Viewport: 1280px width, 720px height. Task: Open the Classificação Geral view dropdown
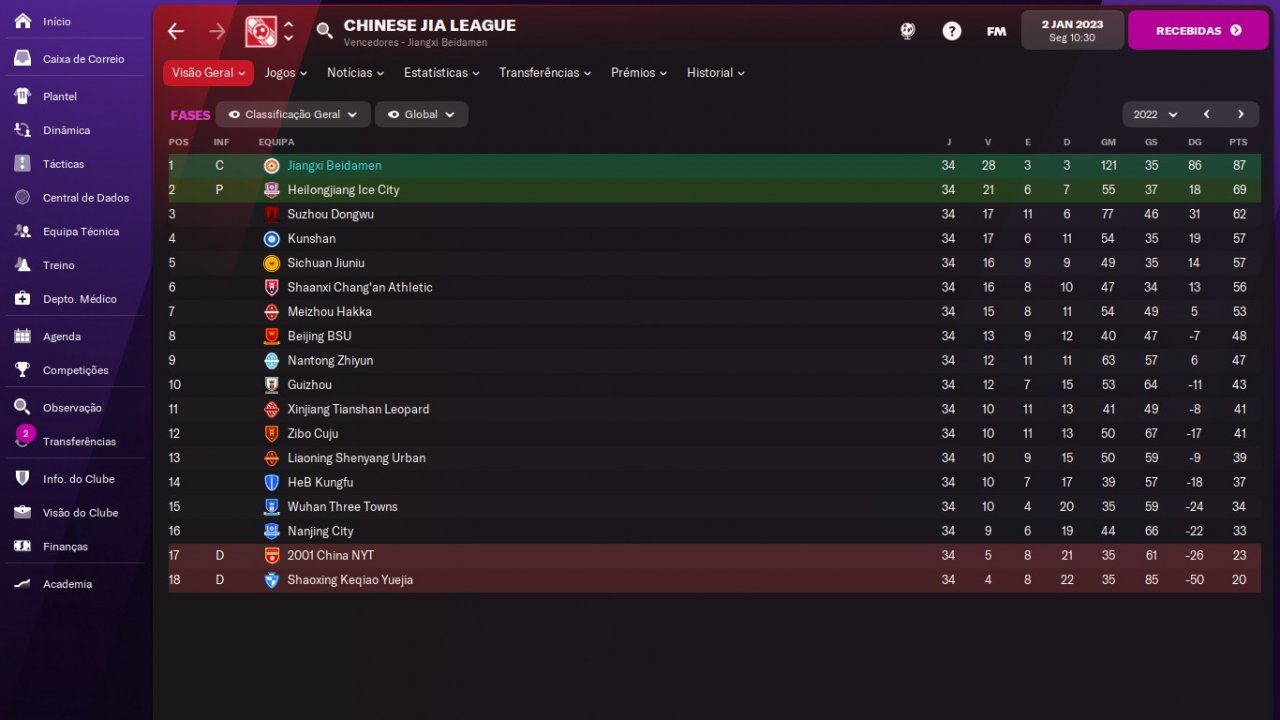pyautogui.click(x=293, y=114)
